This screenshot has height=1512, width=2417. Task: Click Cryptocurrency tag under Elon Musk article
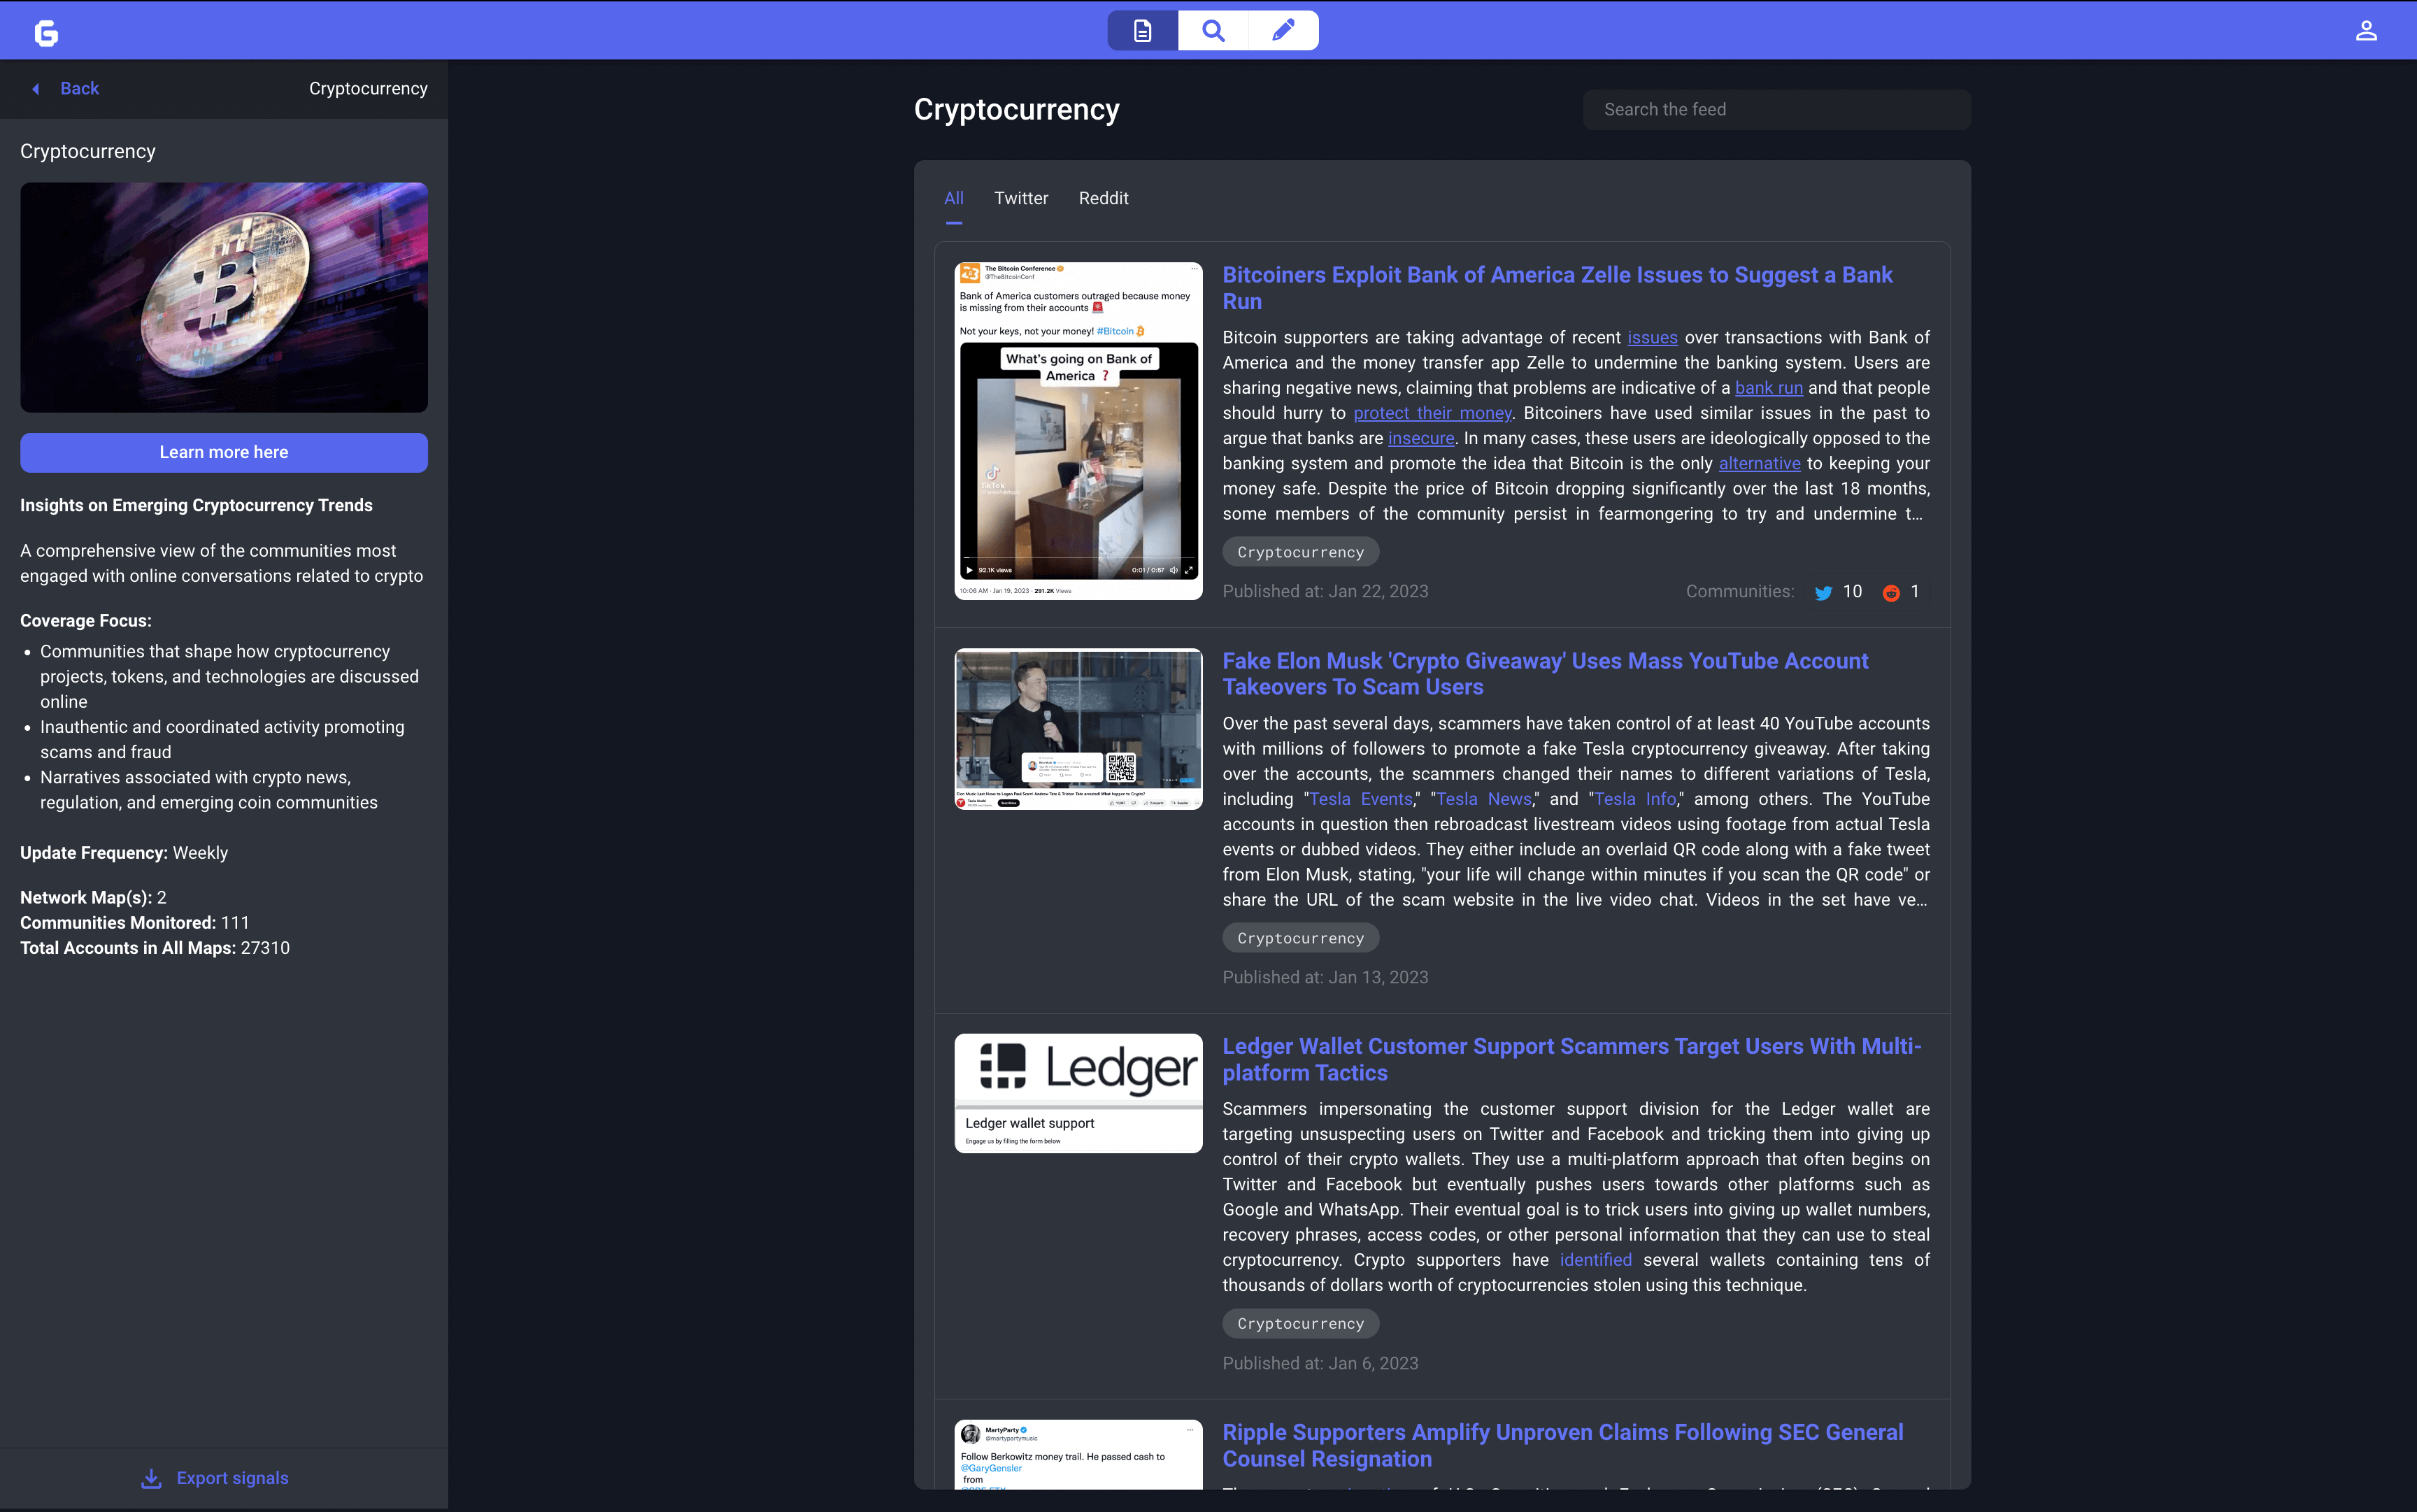click(x=1300, y=938)
